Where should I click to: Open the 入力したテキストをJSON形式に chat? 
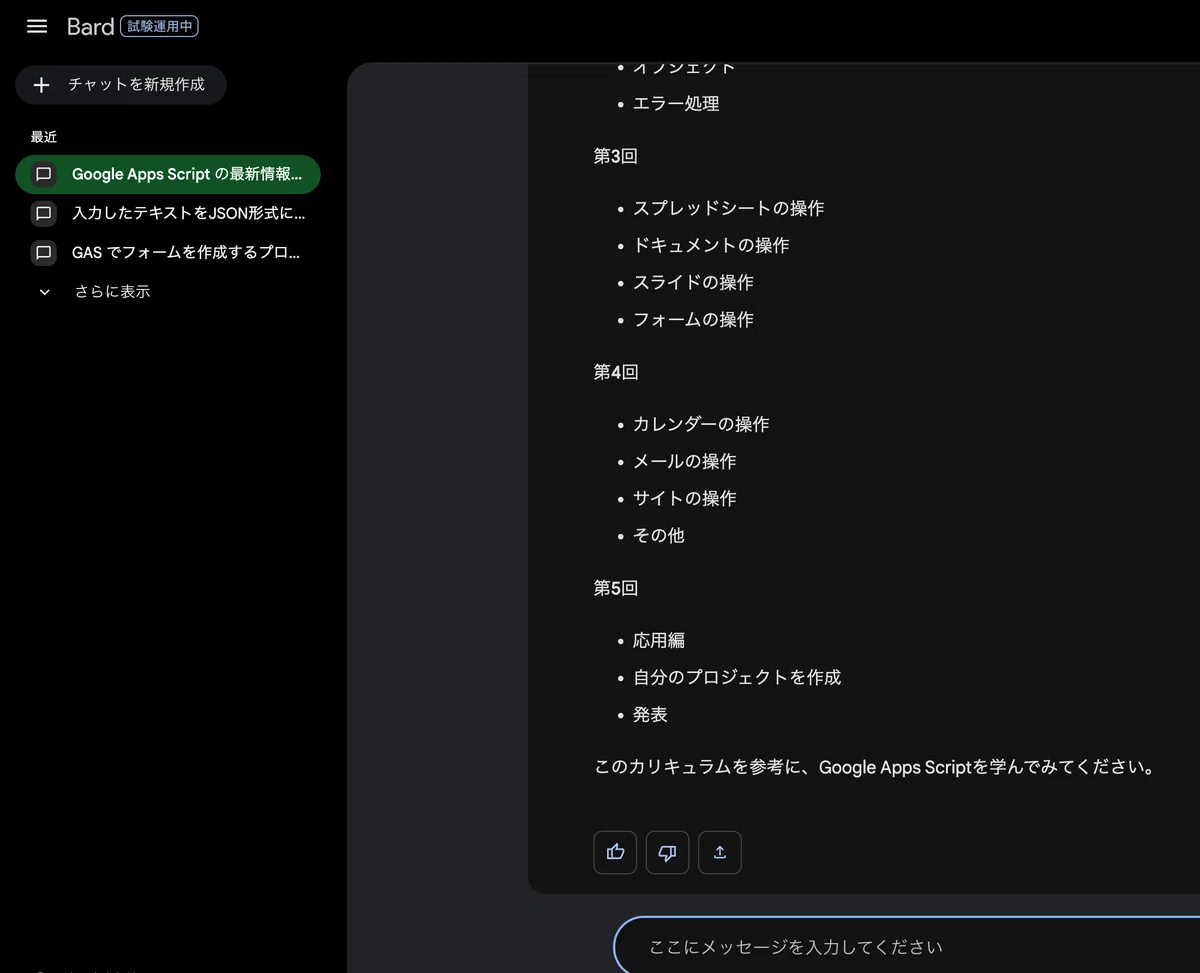(168, 213)
